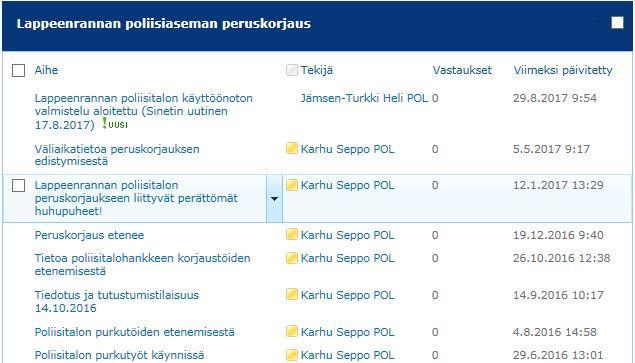
Task: Click the Lappeenrannan poliisiaseman peruskorjaus title
Action: 164,23
